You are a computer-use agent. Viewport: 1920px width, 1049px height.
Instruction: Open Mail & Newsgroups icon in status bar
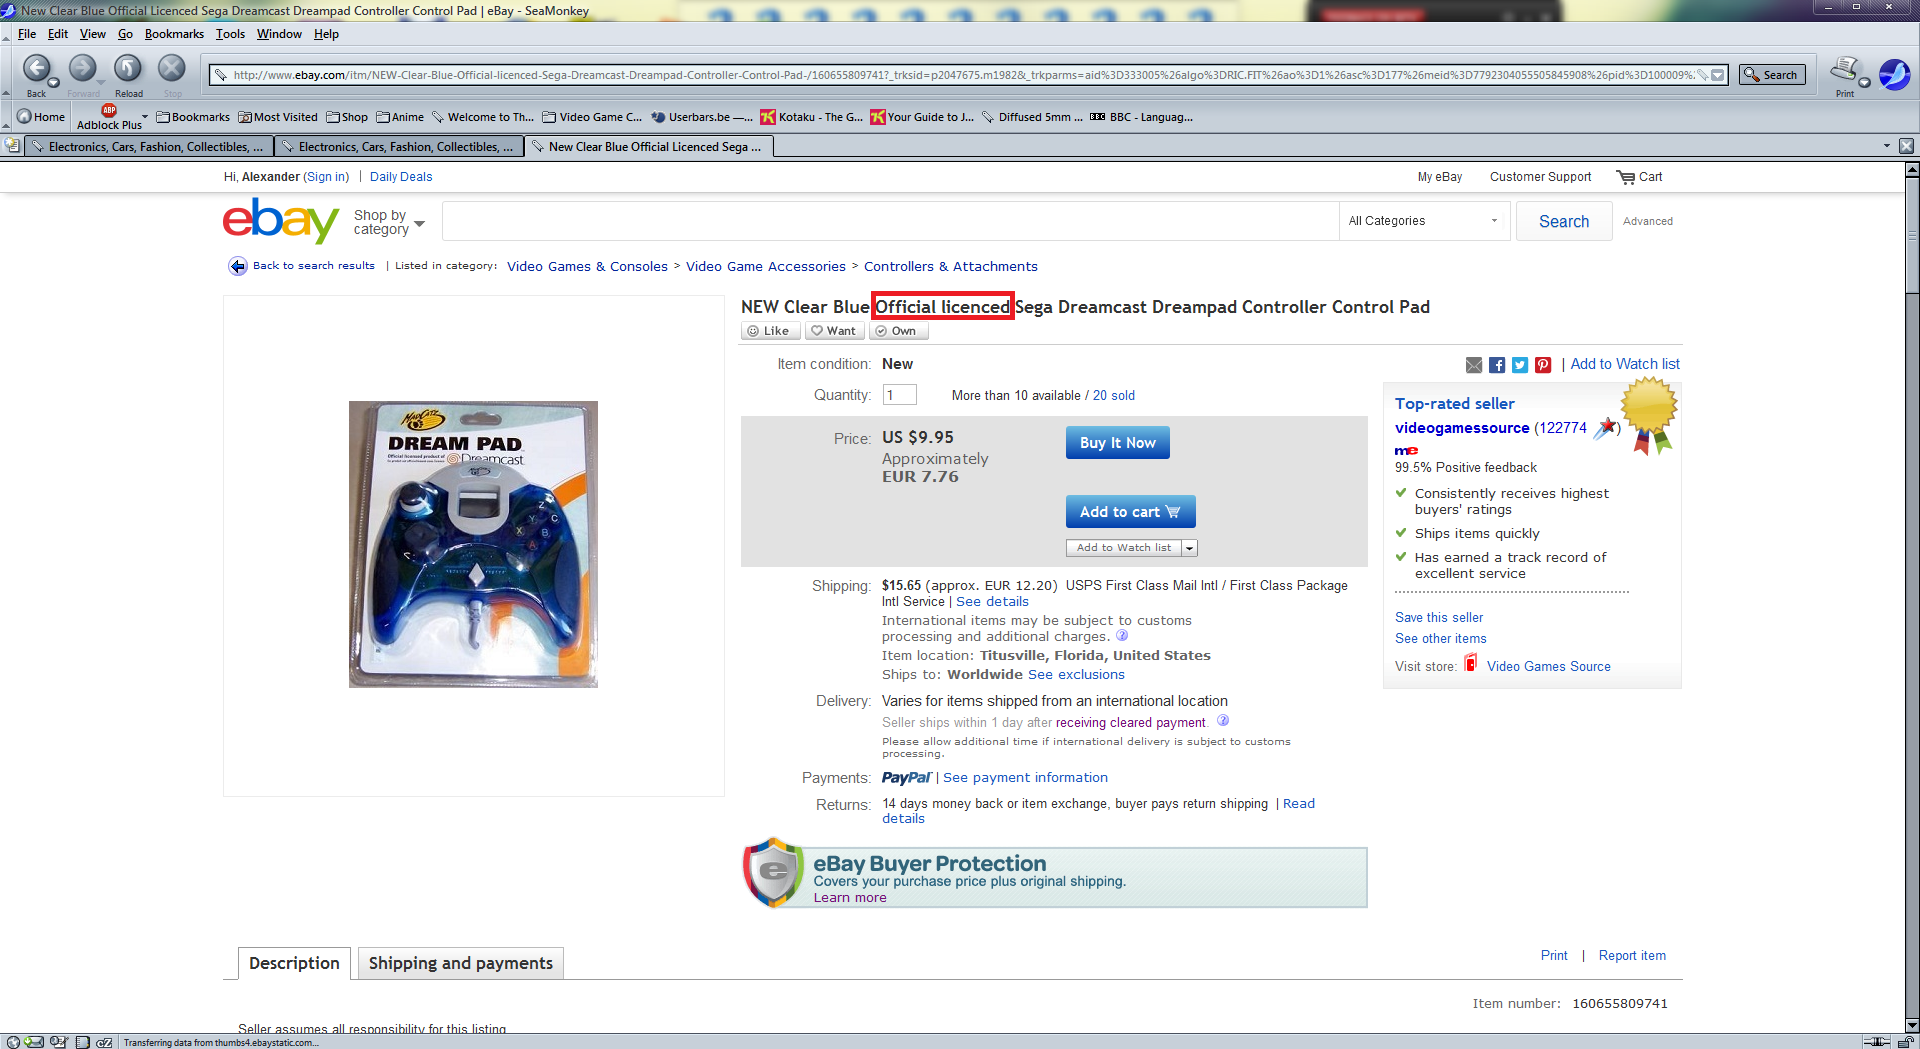point(35,1042)
